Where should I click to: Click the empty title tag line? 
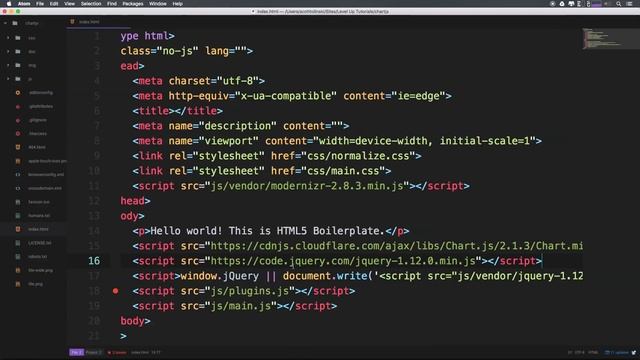(x=178, y=111)
